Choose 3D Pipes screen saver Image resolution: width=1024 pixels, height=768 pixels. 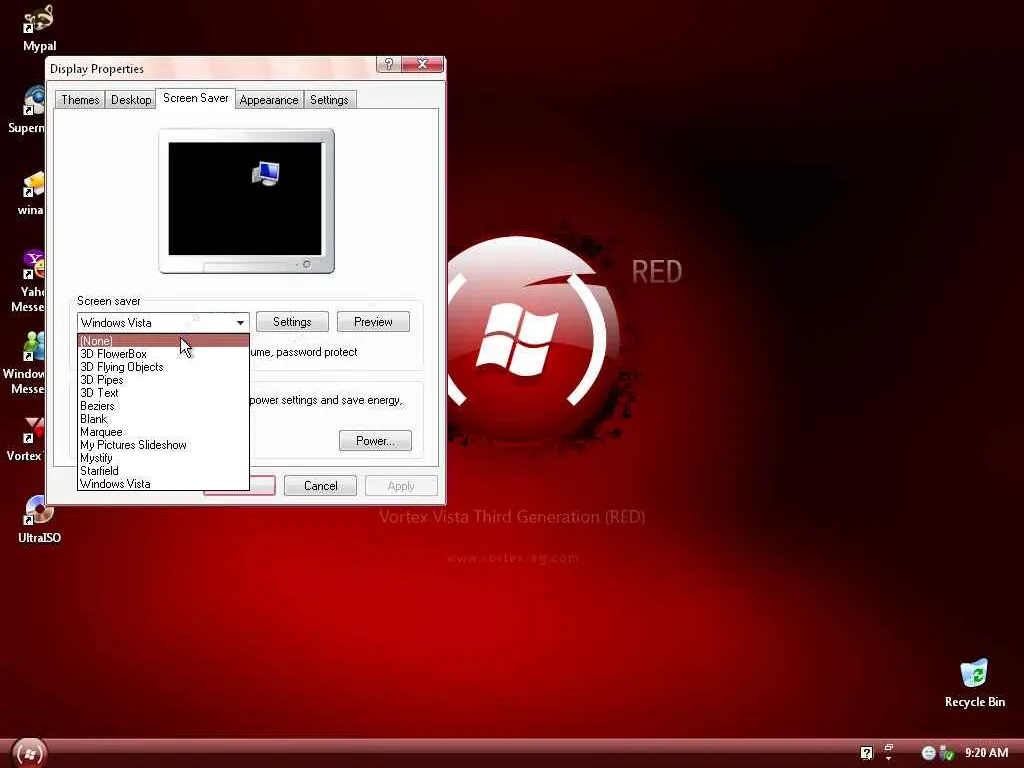tap(163, 380)
